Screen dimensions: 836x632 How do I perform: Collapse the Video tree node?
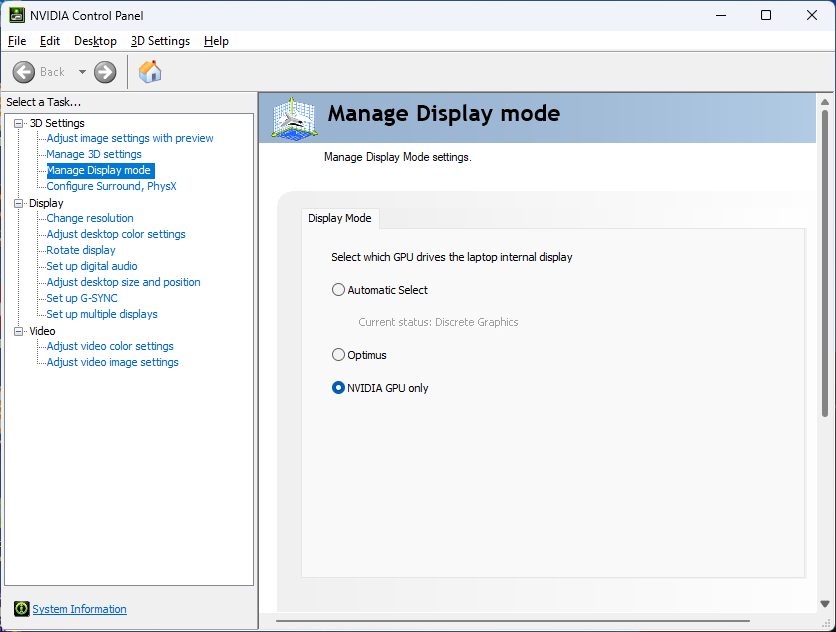pos(18,331)
